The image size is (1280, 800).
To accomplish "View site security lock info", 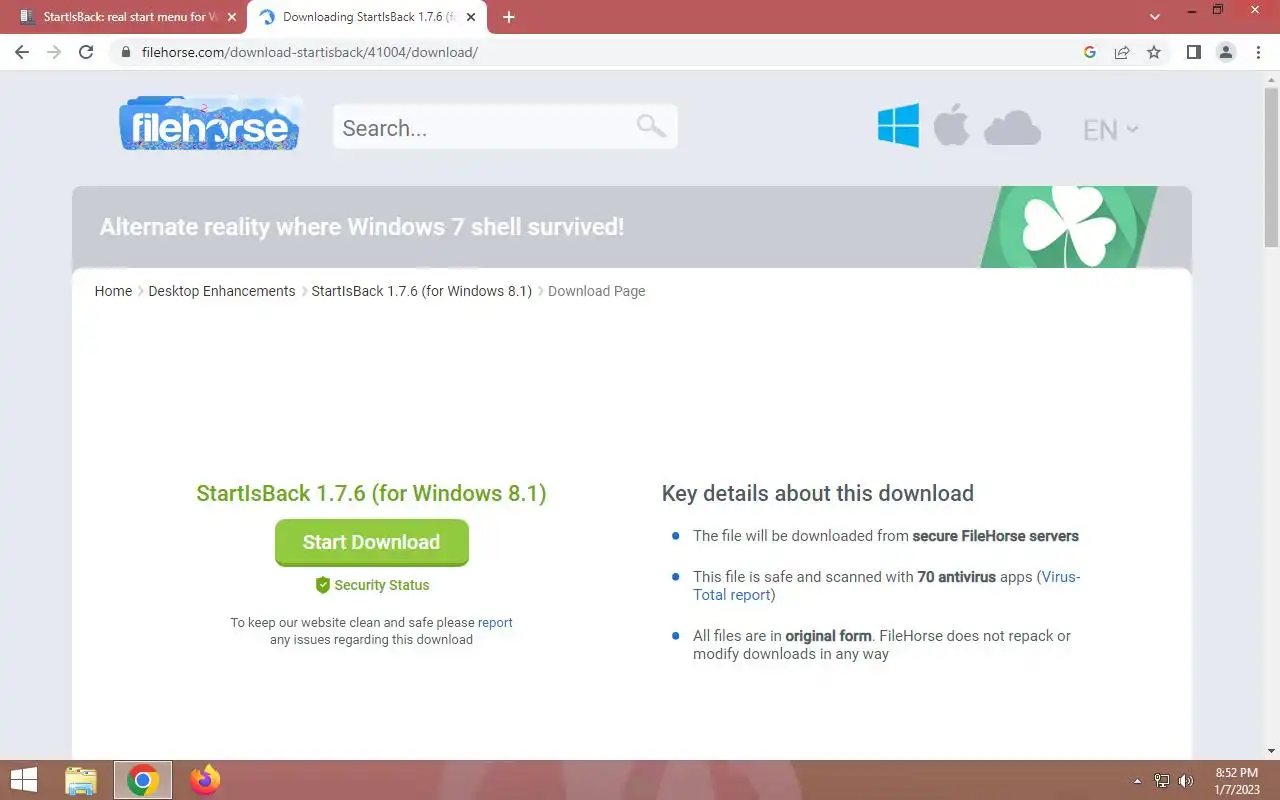I will [126, 52].
